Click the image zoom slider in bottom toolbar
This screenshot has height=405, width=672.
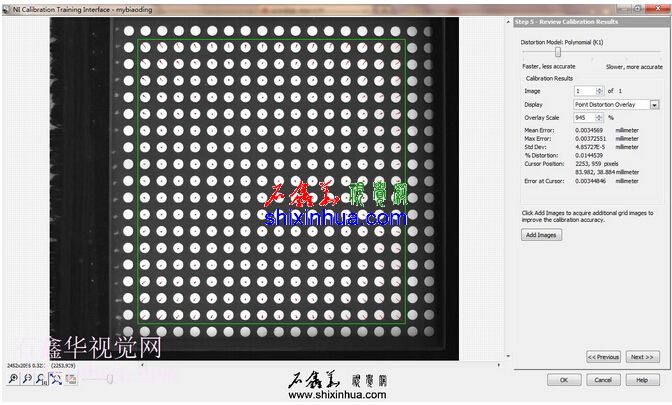(108, 379)
